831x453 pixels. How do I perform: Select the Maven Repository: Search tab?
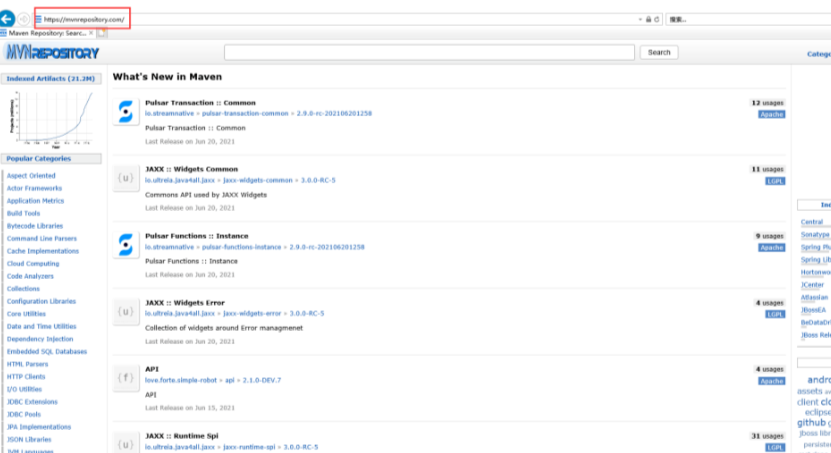(47, 33)
